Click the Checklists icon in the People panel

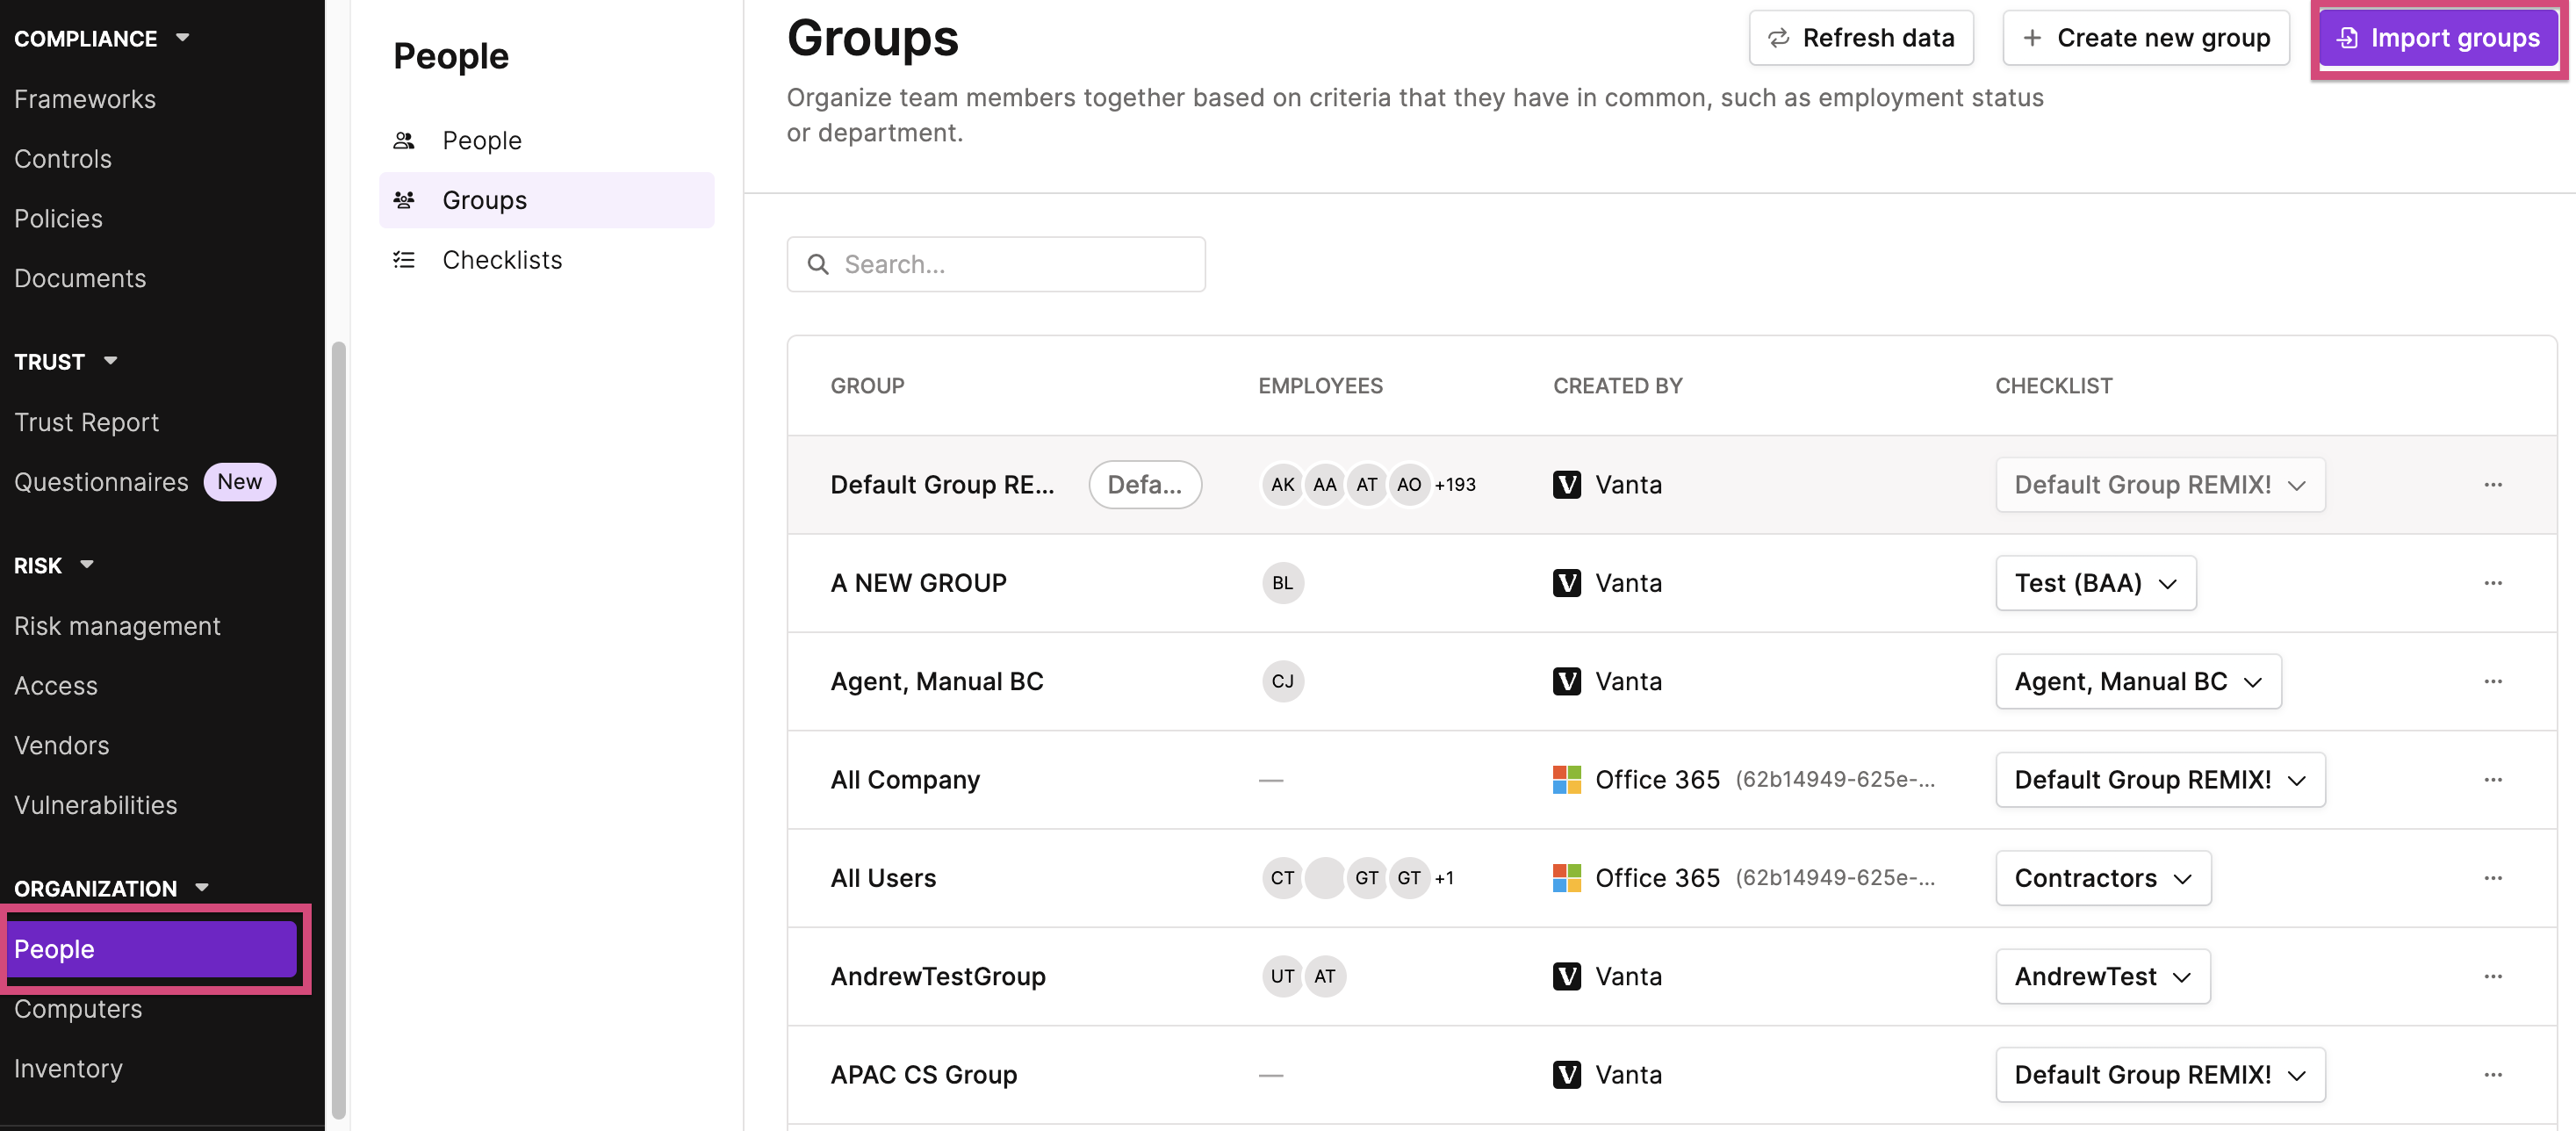(x=404, y=260)
